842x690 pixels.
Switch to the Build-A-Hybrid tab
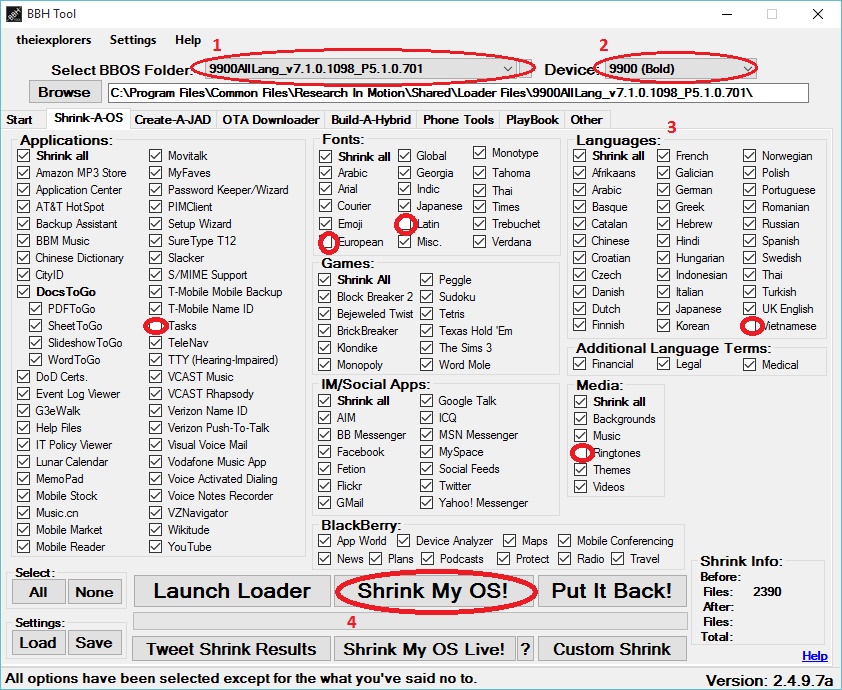tap(371, 120)
